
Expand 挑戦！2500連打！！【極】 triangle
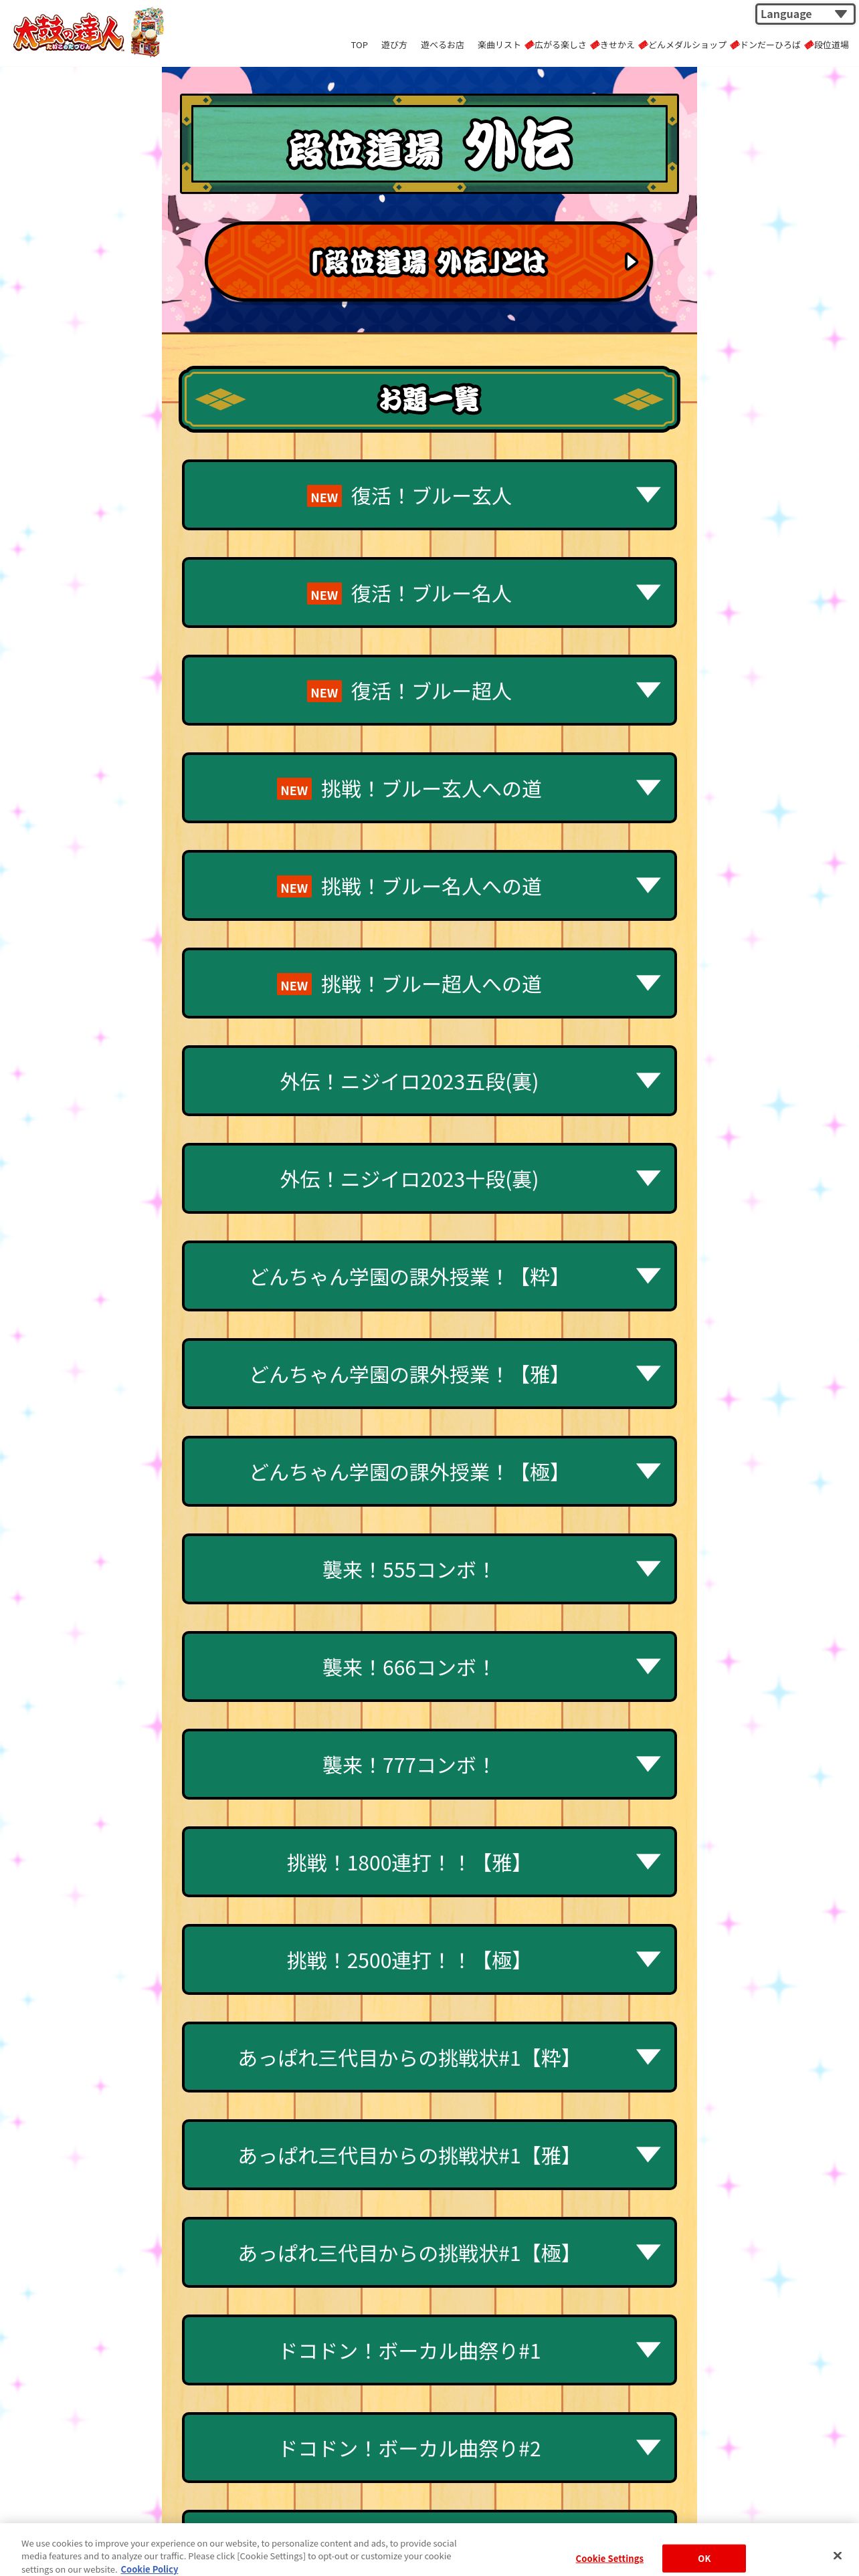(x=648, y=1959)
